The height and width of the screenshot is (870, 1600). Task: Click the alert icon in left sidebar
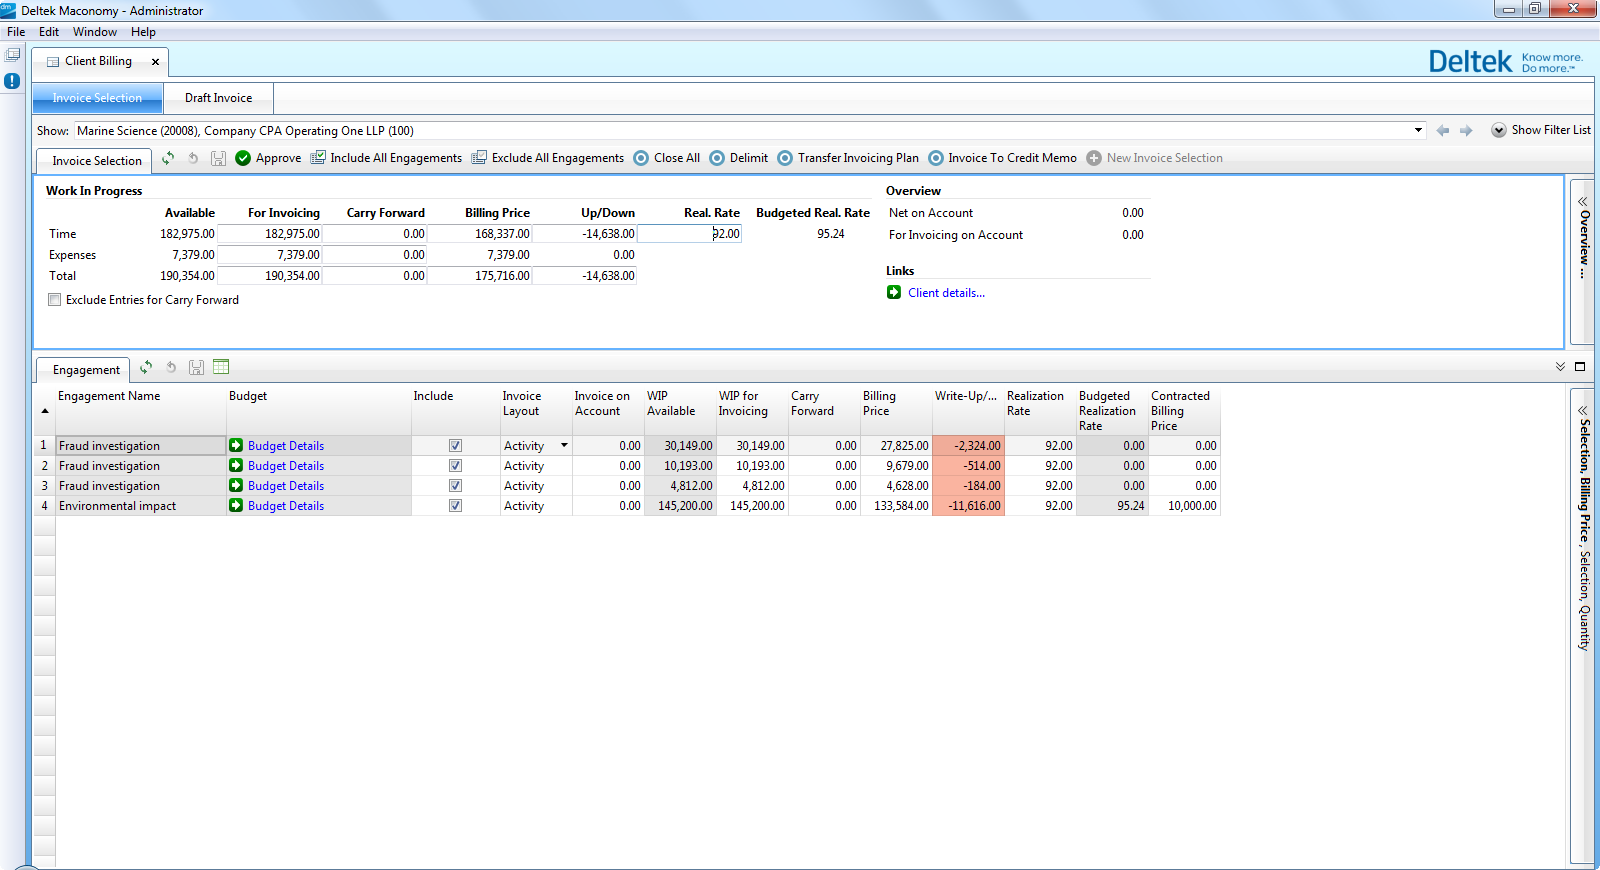click(12, 81)
